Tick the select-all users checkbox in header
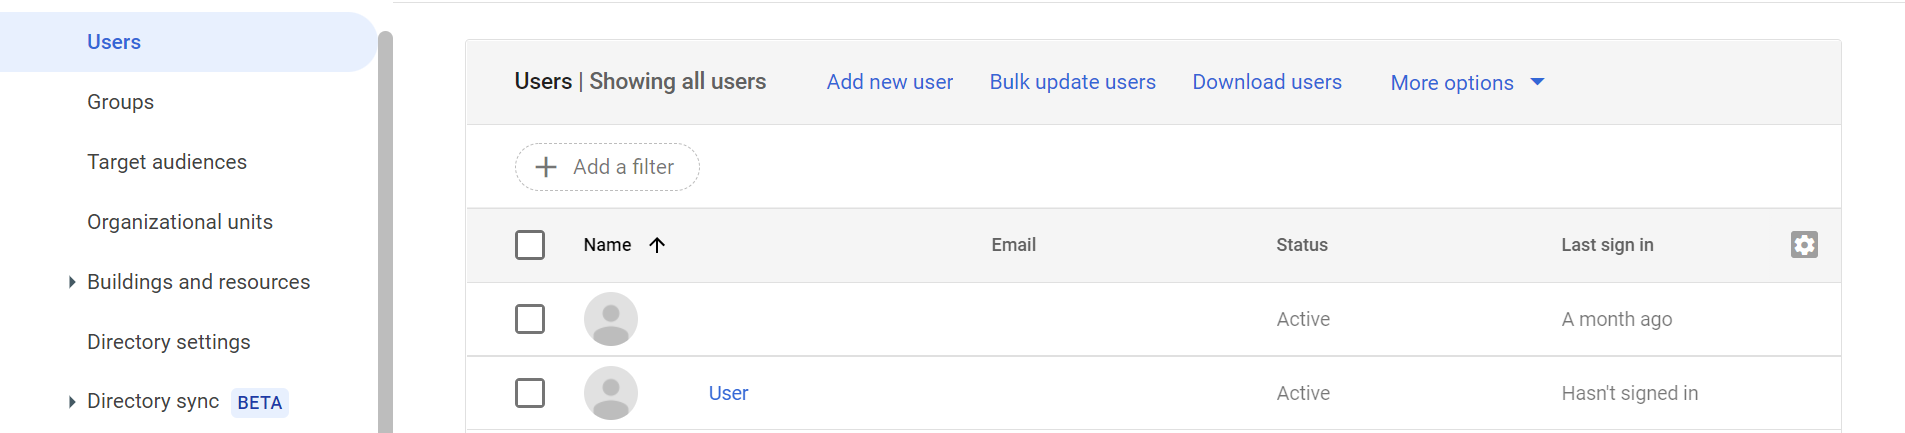Viewport: 1905px width, 433px height. pos(530,245)
